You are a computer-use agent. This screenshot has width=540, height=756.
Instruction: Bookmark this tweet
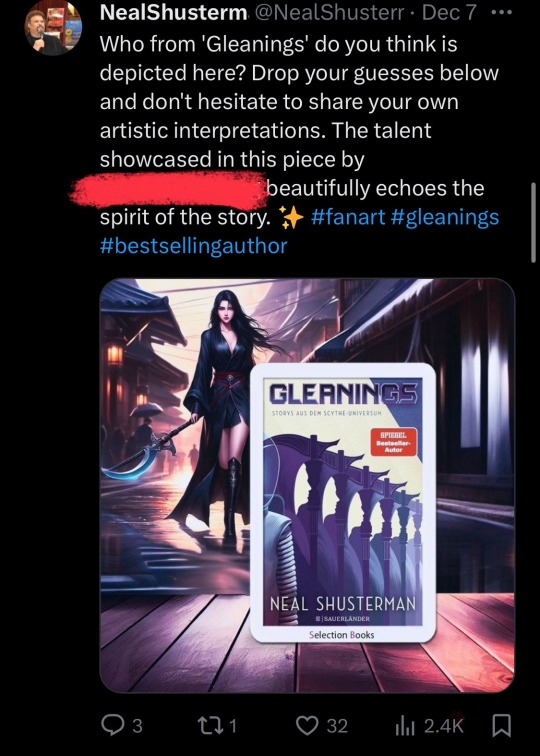502,726
